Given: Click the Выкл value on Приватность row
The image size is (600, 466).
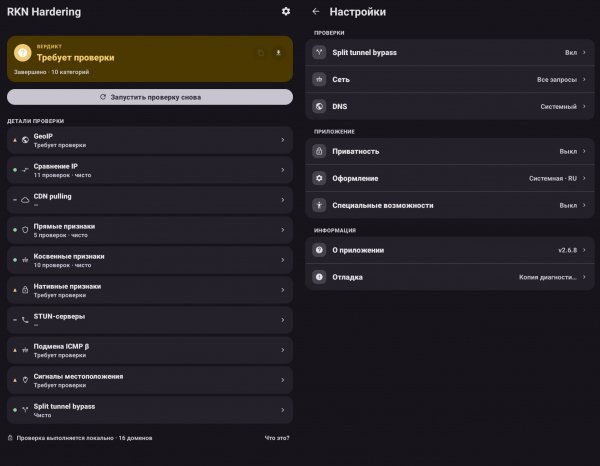Looking at the screenshot, I should coord(568,152).
